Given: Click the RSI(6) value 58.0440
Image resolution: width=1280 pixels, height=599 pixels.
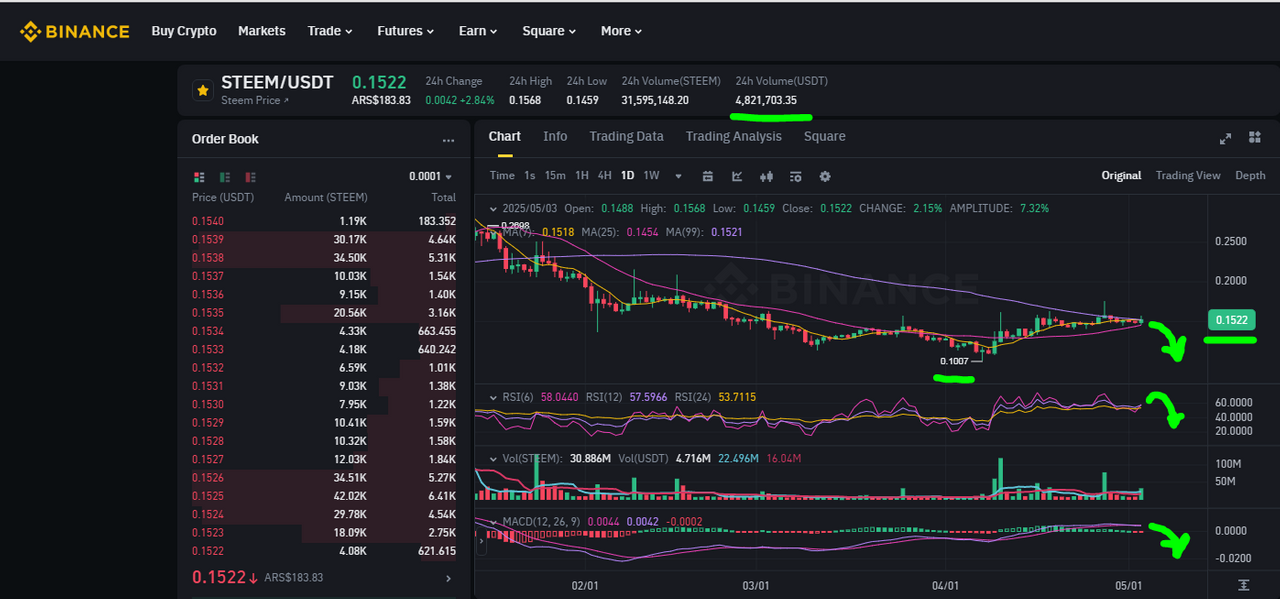Looking at the screenshot, I should [x=559, y=398].
